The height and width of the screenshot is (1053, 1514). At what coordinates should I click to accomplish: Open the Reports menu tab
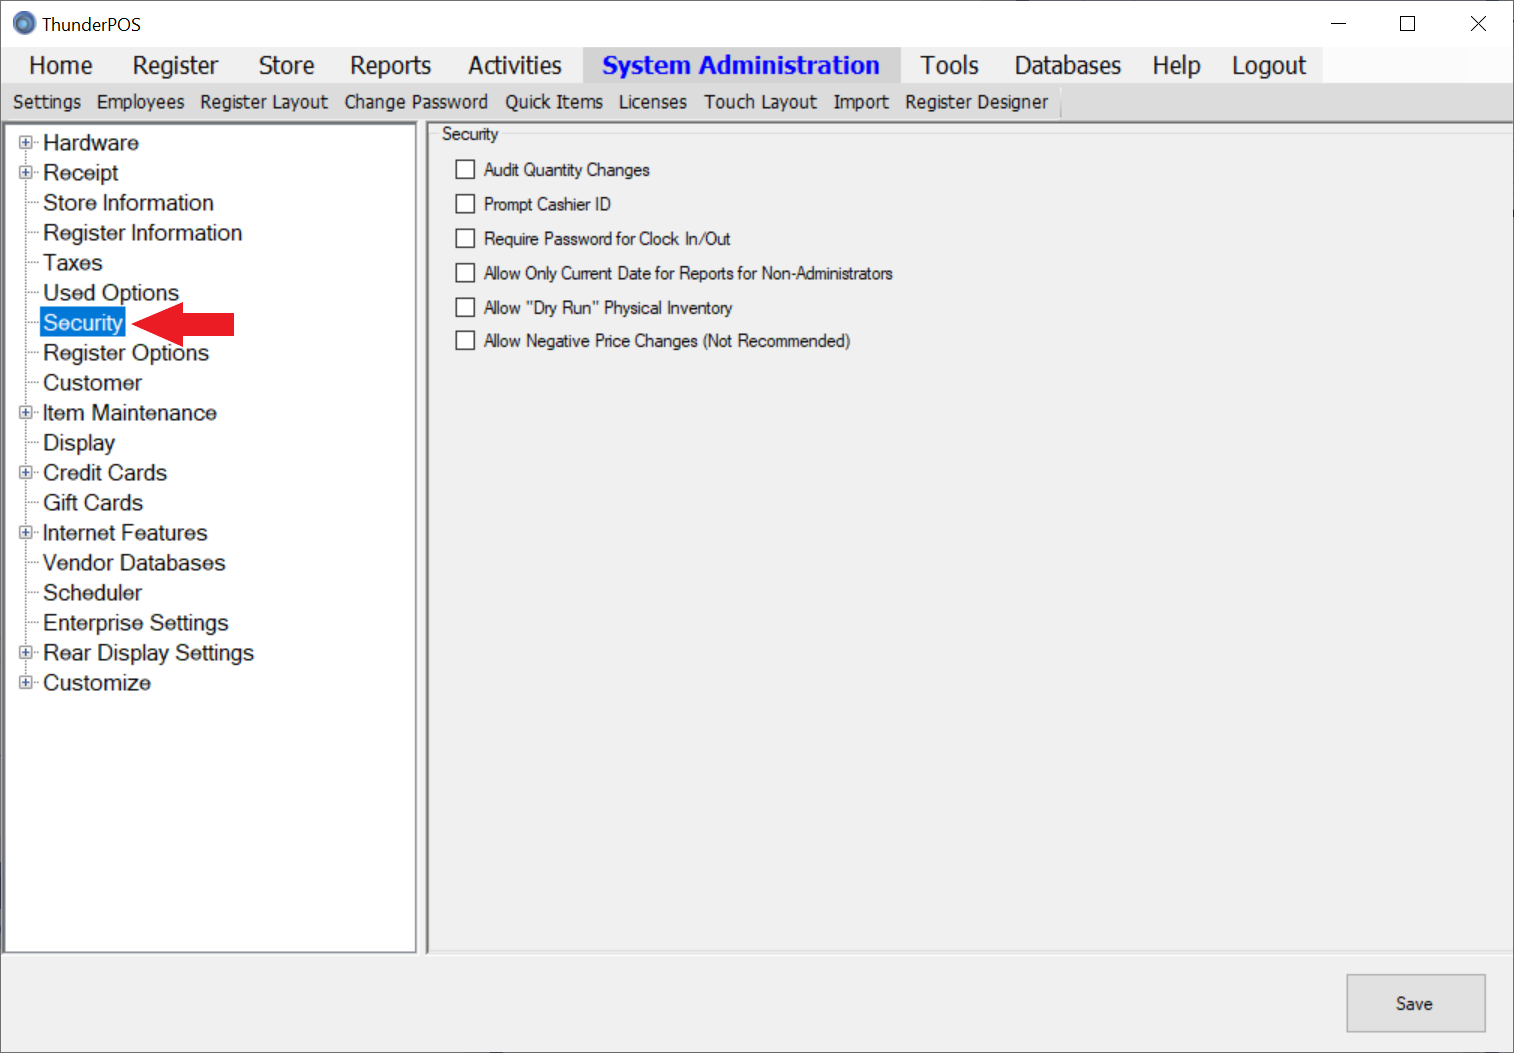(x=390, y=66)
